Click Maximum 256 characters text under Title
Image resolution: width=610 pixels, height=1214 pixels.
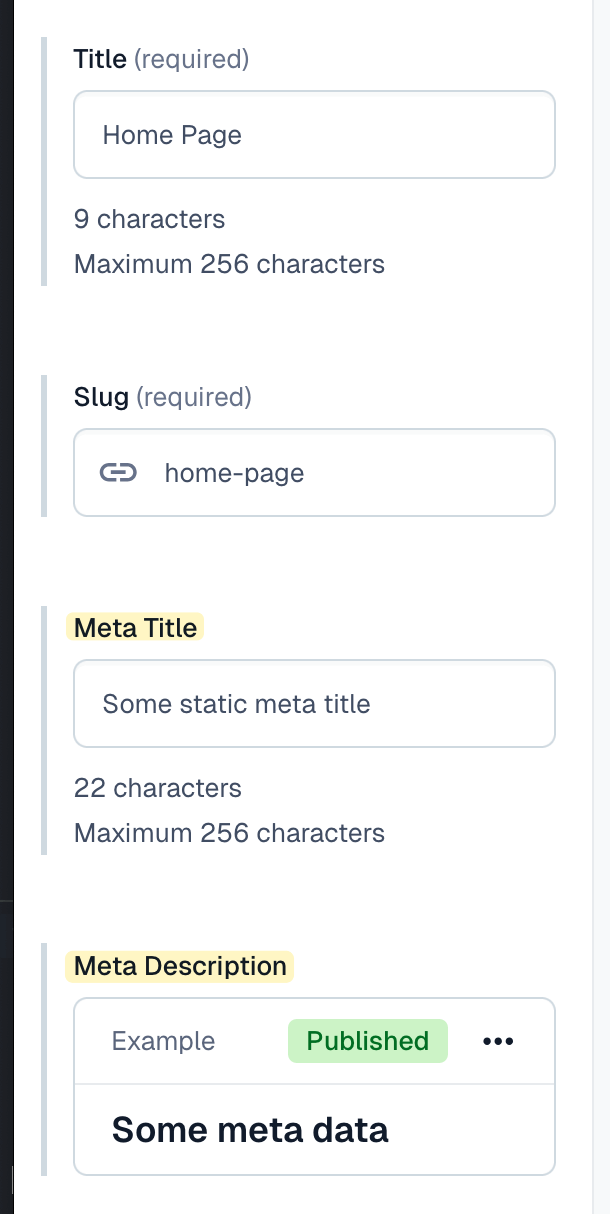(229, 264)
